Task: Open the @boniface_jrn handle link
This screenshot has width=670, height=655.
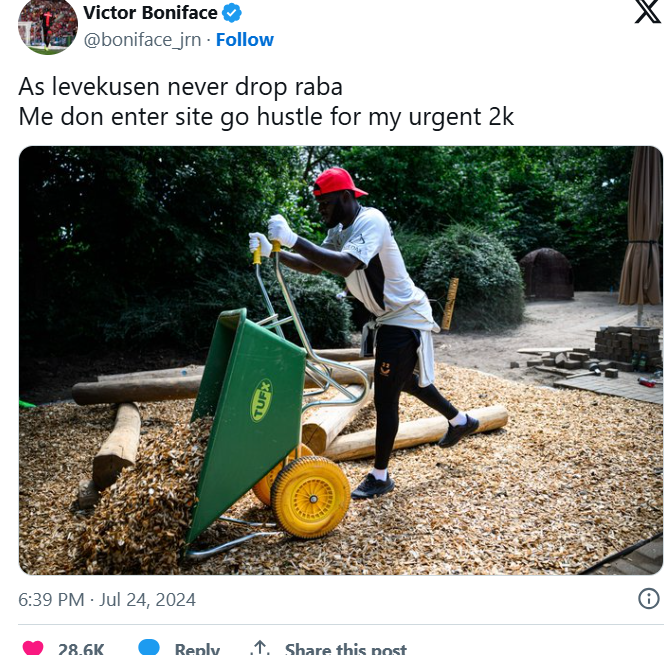Action: tap(142, 40)
